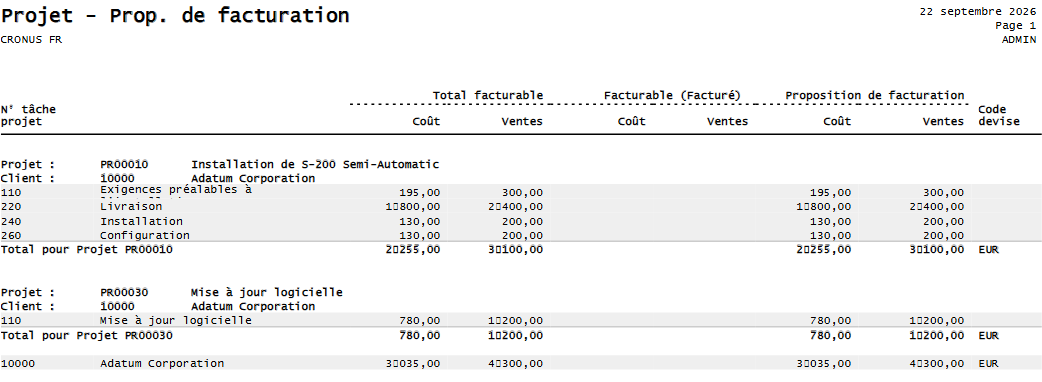The image size is (1042, 382).
Task: Select the "Total facturable" column group header
Action: pos(488,96)
